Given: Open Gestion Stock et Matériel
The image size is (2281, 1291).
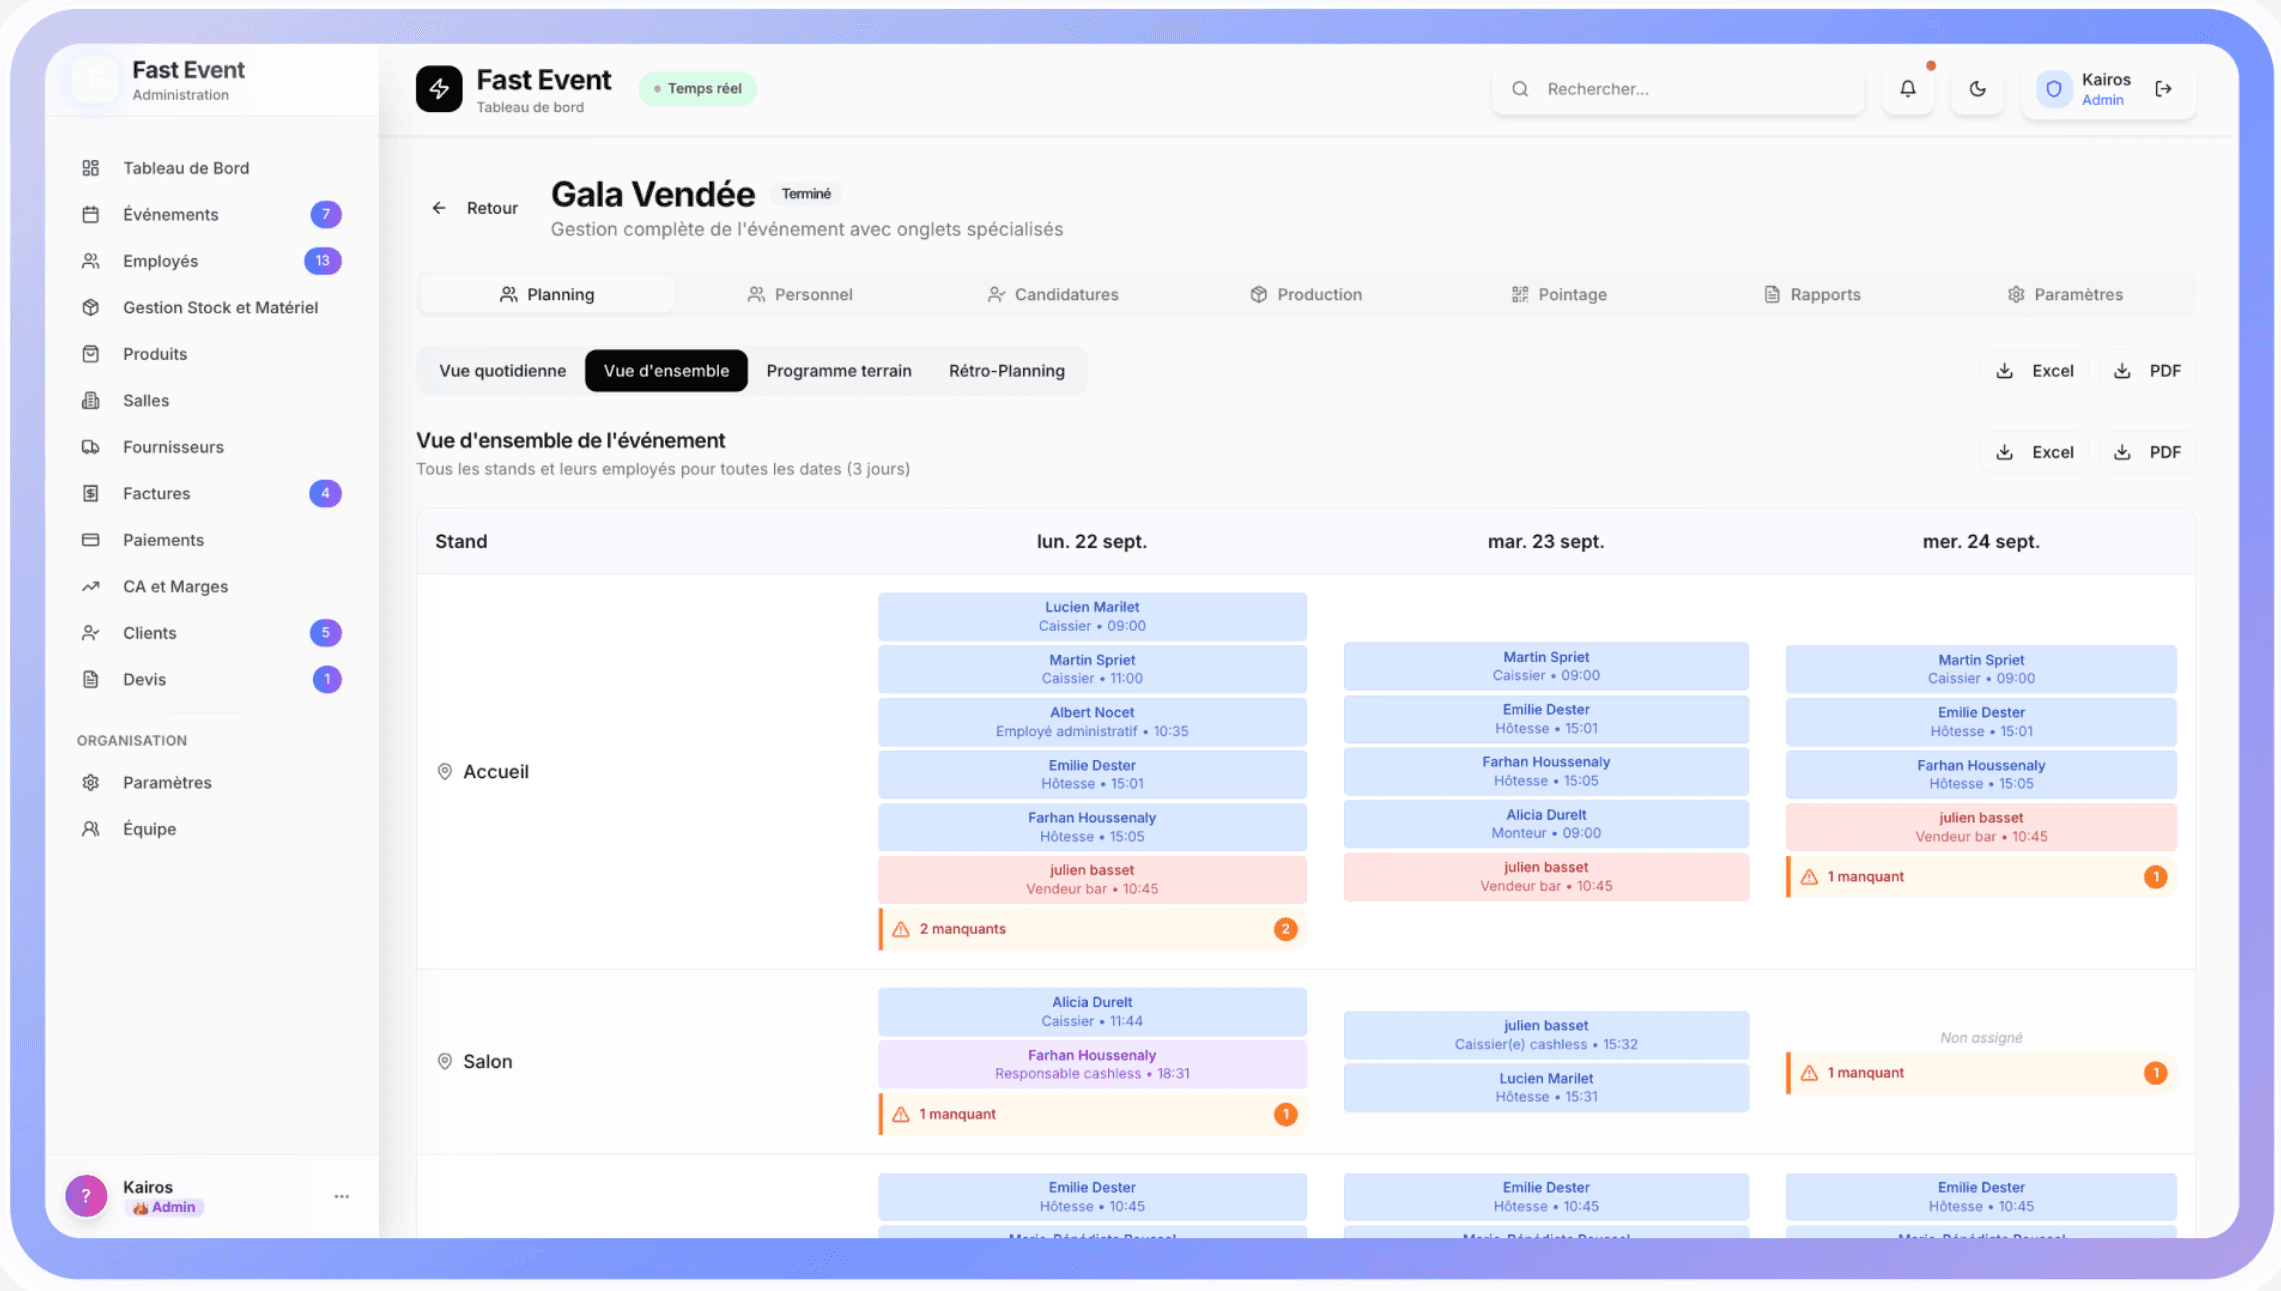Looking at the screenshot, I should [x=211, y=307].
